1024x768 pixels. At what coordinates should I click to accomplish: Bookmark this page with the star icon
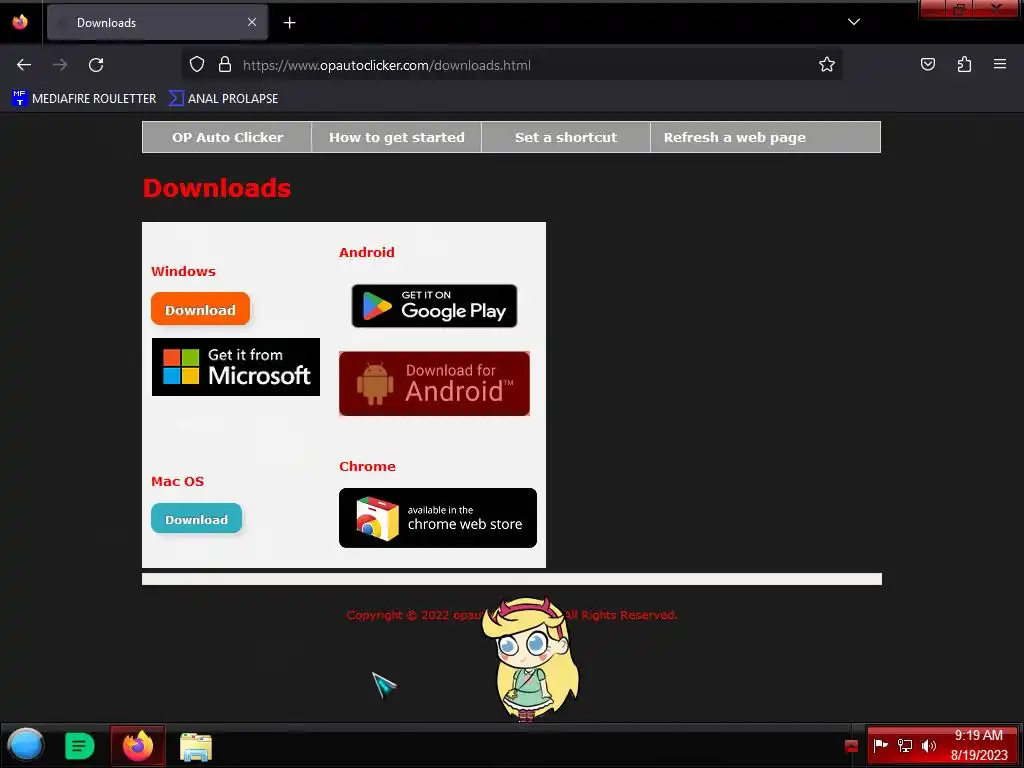827,65
